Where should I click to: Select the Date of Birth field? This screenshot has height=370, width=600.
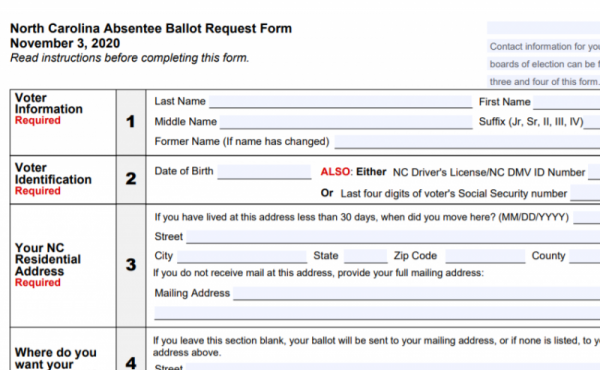[264, 172]
